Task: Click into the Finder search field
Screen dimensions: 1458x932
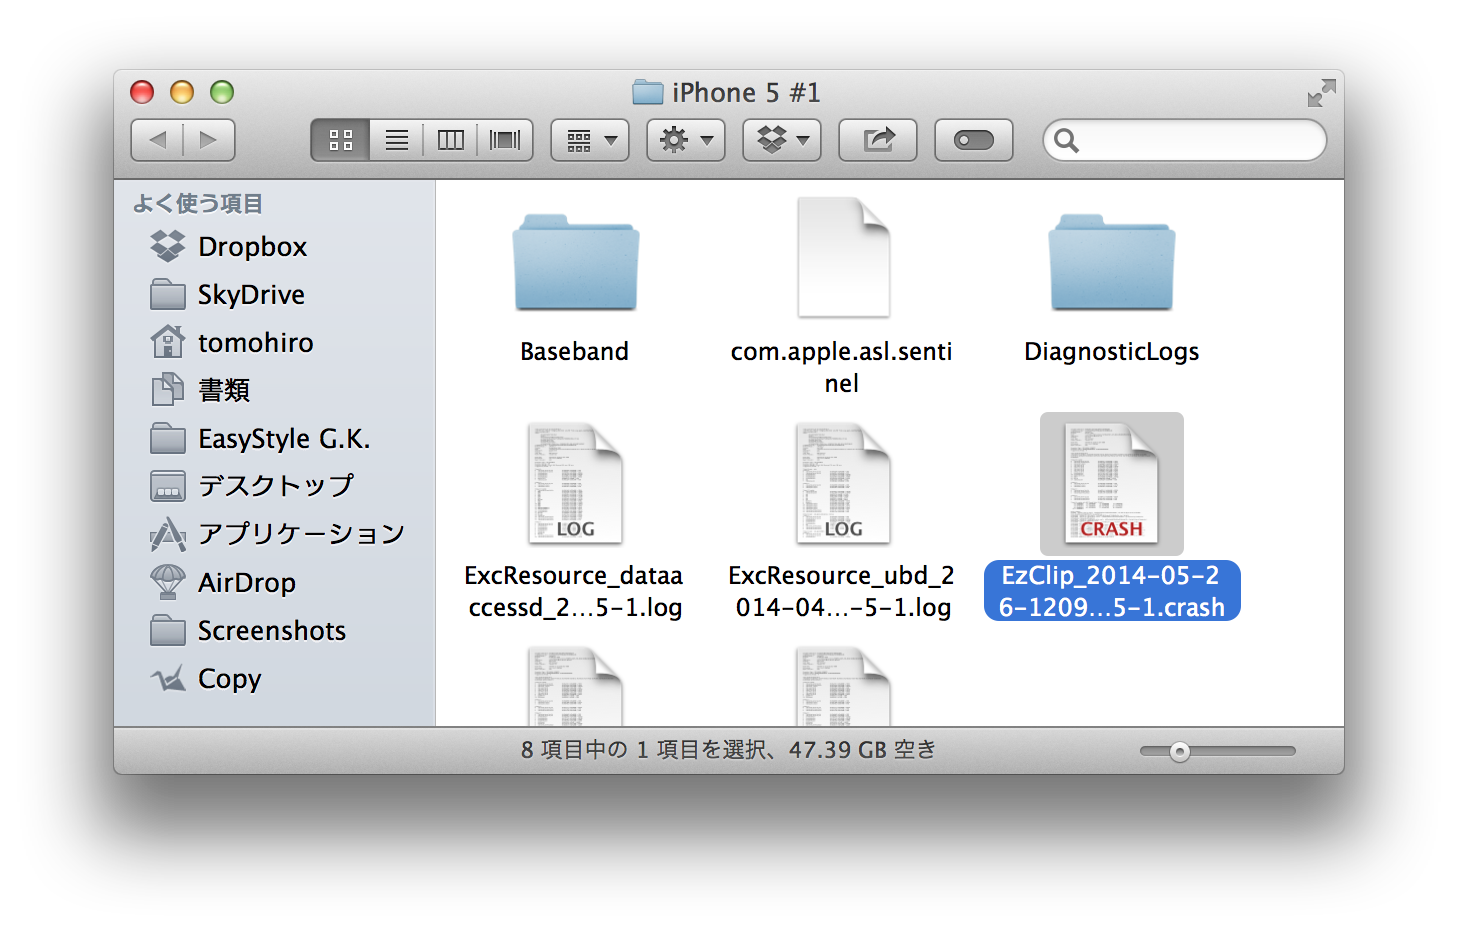Action: pyautogui.click(x=1185, y=140)
